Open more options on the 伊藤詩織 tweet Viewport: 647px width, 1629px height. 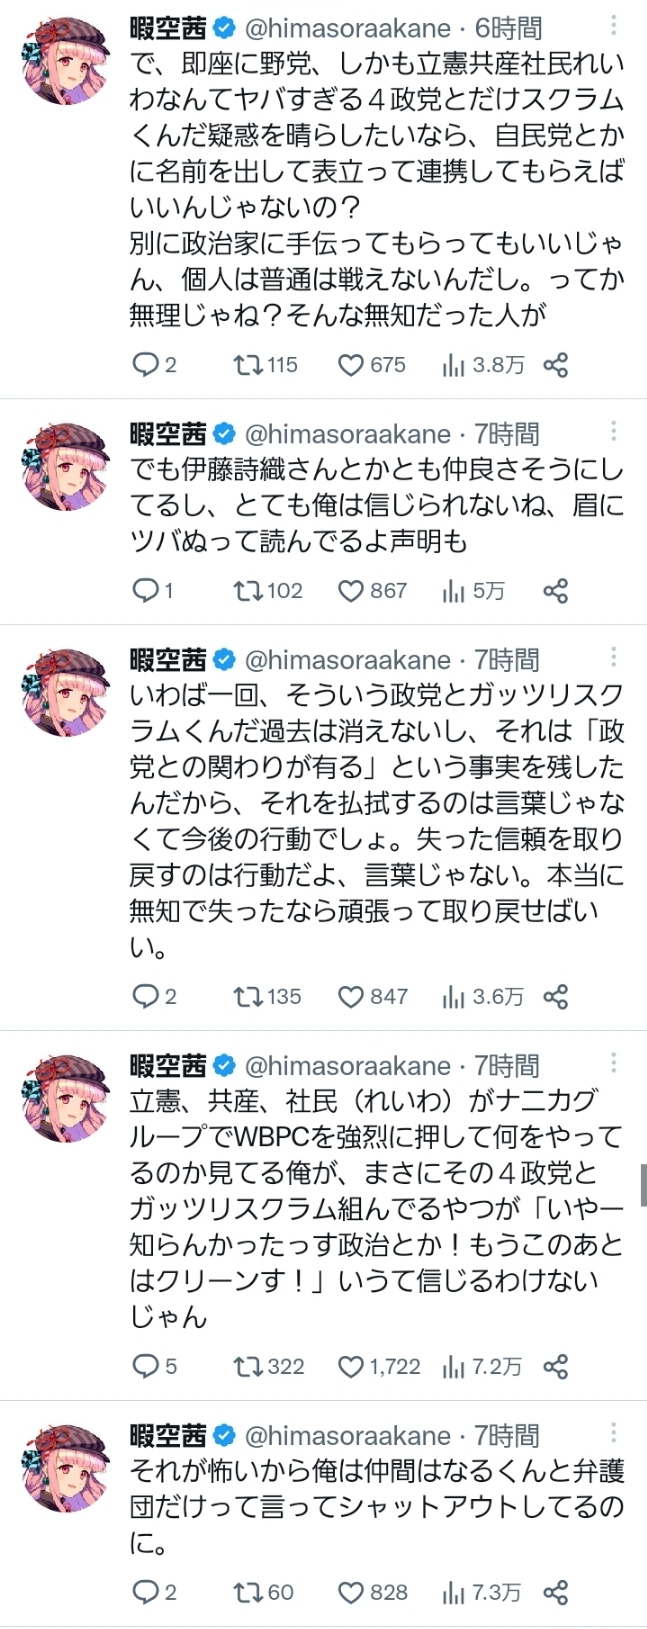pos(613,431)
